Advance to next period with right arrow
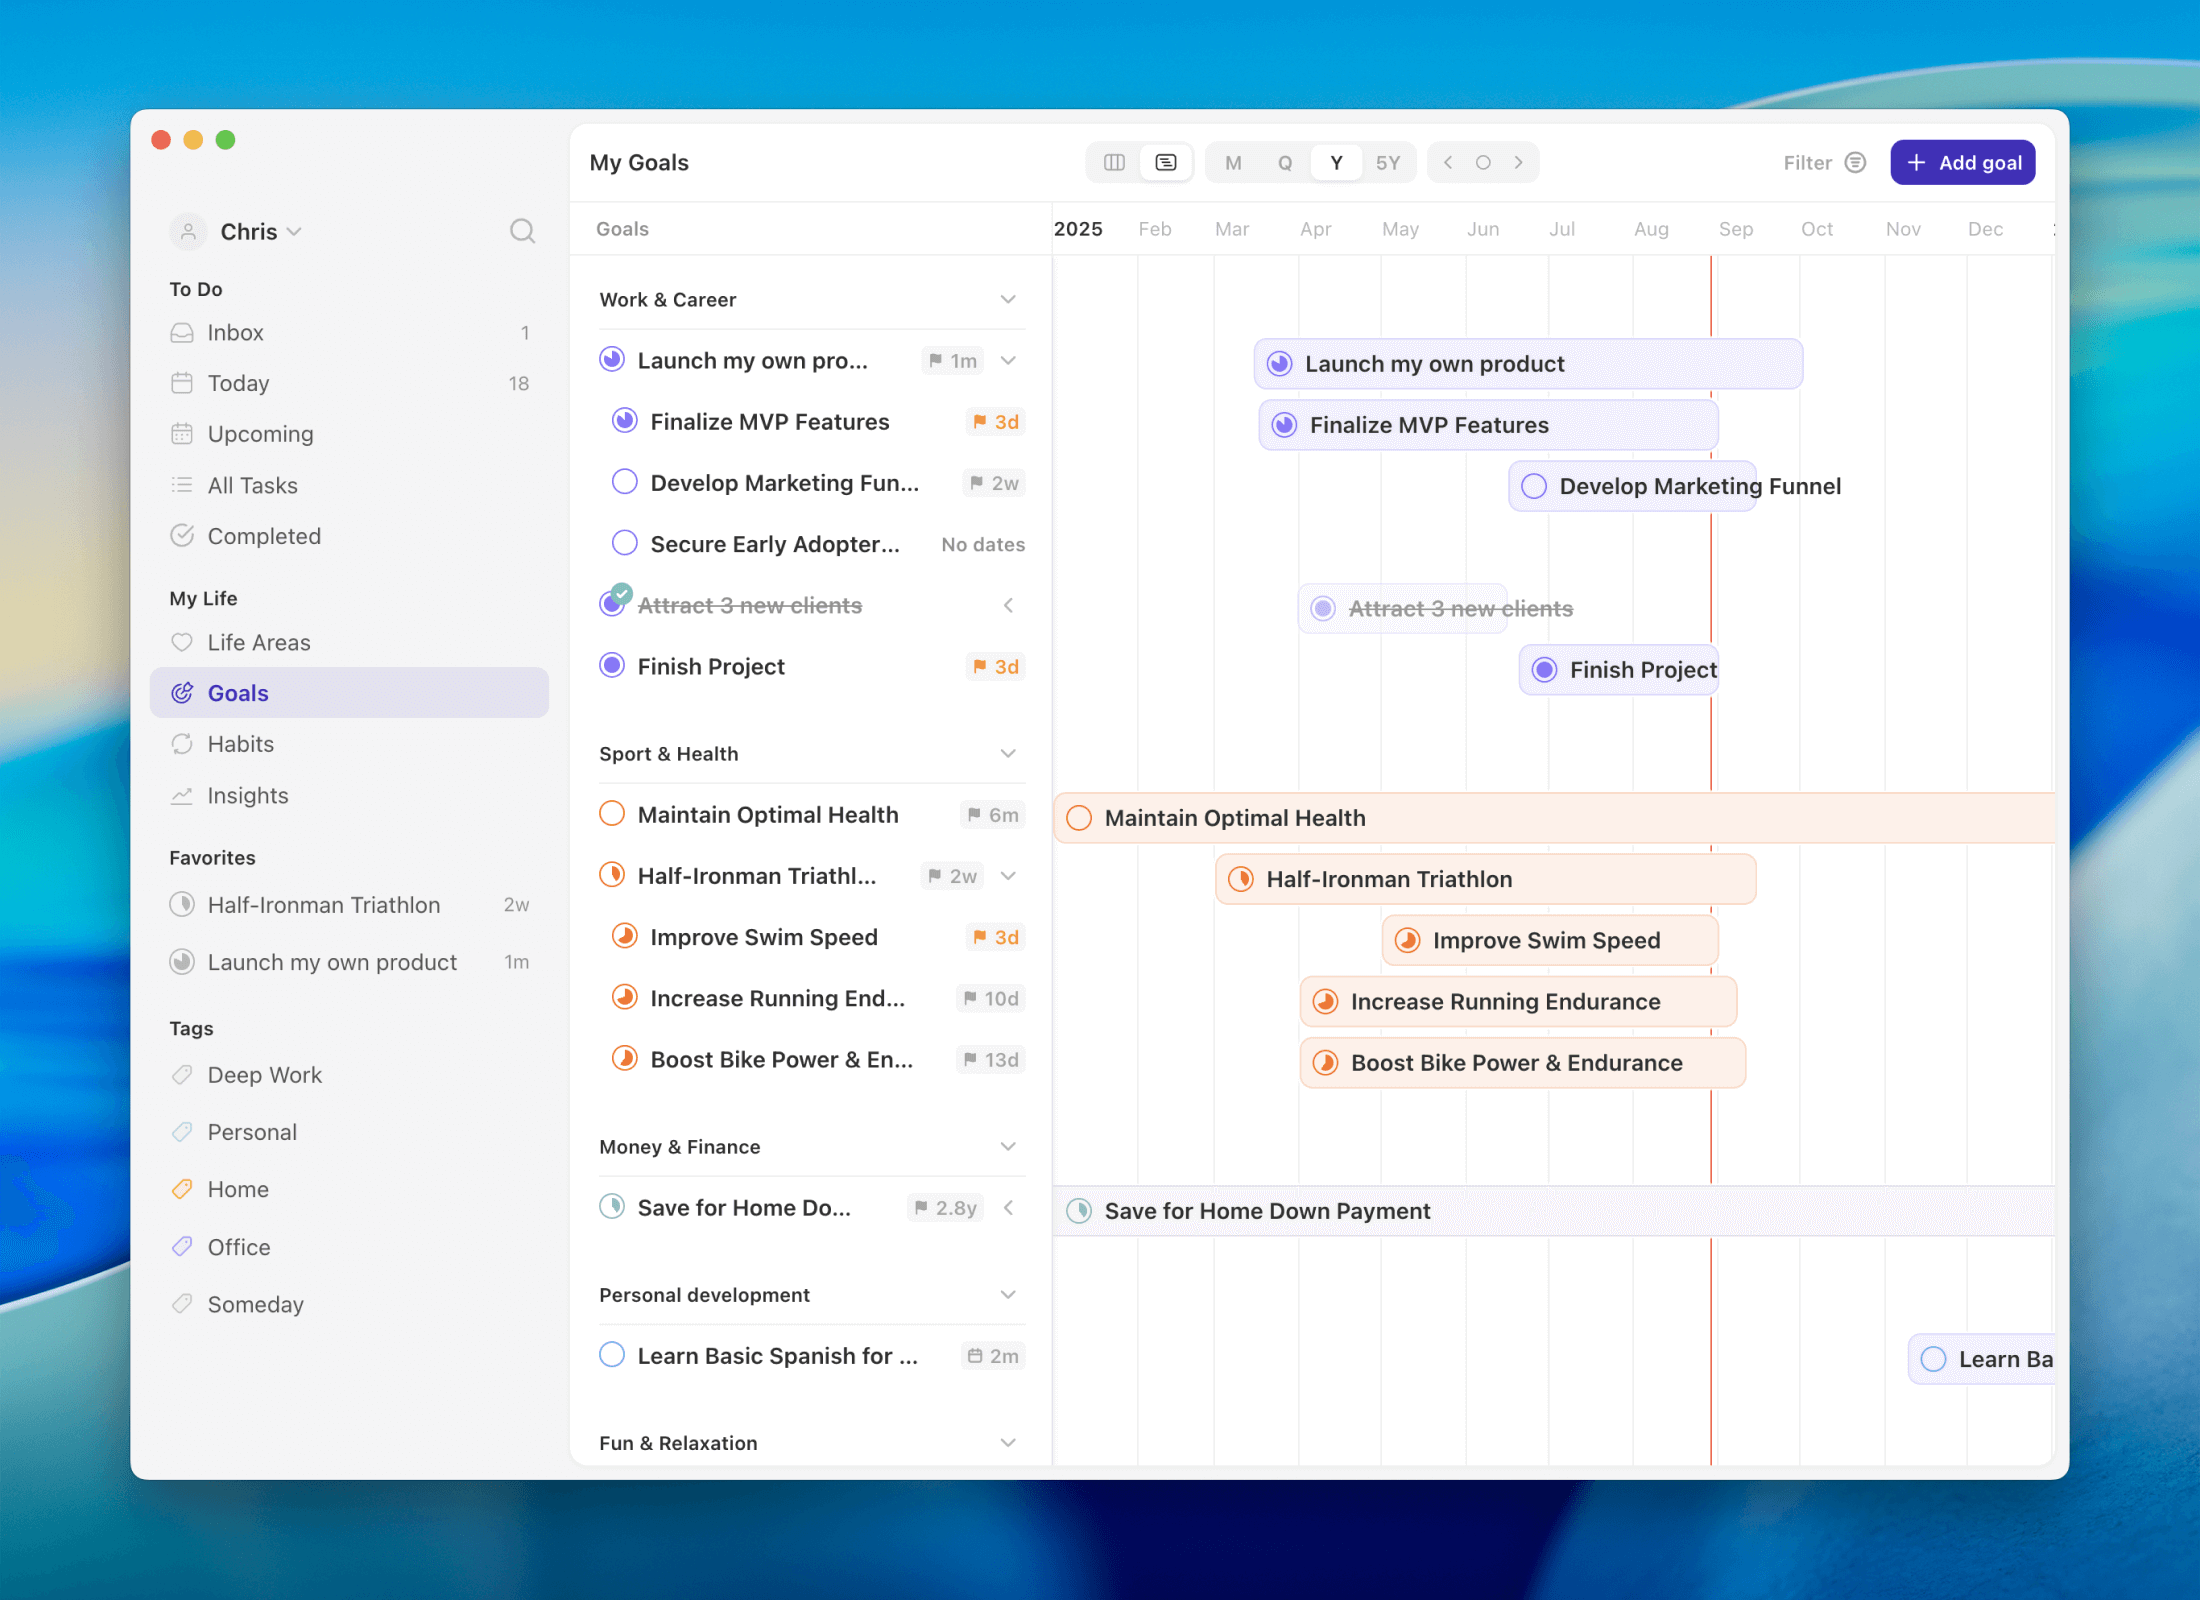2200x1600 pixels. (x=1518, y=162)
